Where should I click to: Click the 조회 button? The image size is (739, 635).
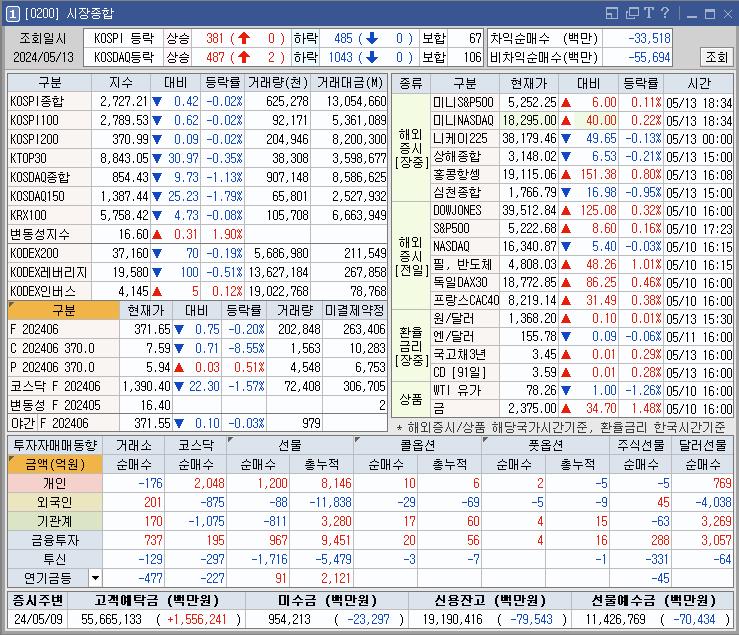click(x=716, y=57)
